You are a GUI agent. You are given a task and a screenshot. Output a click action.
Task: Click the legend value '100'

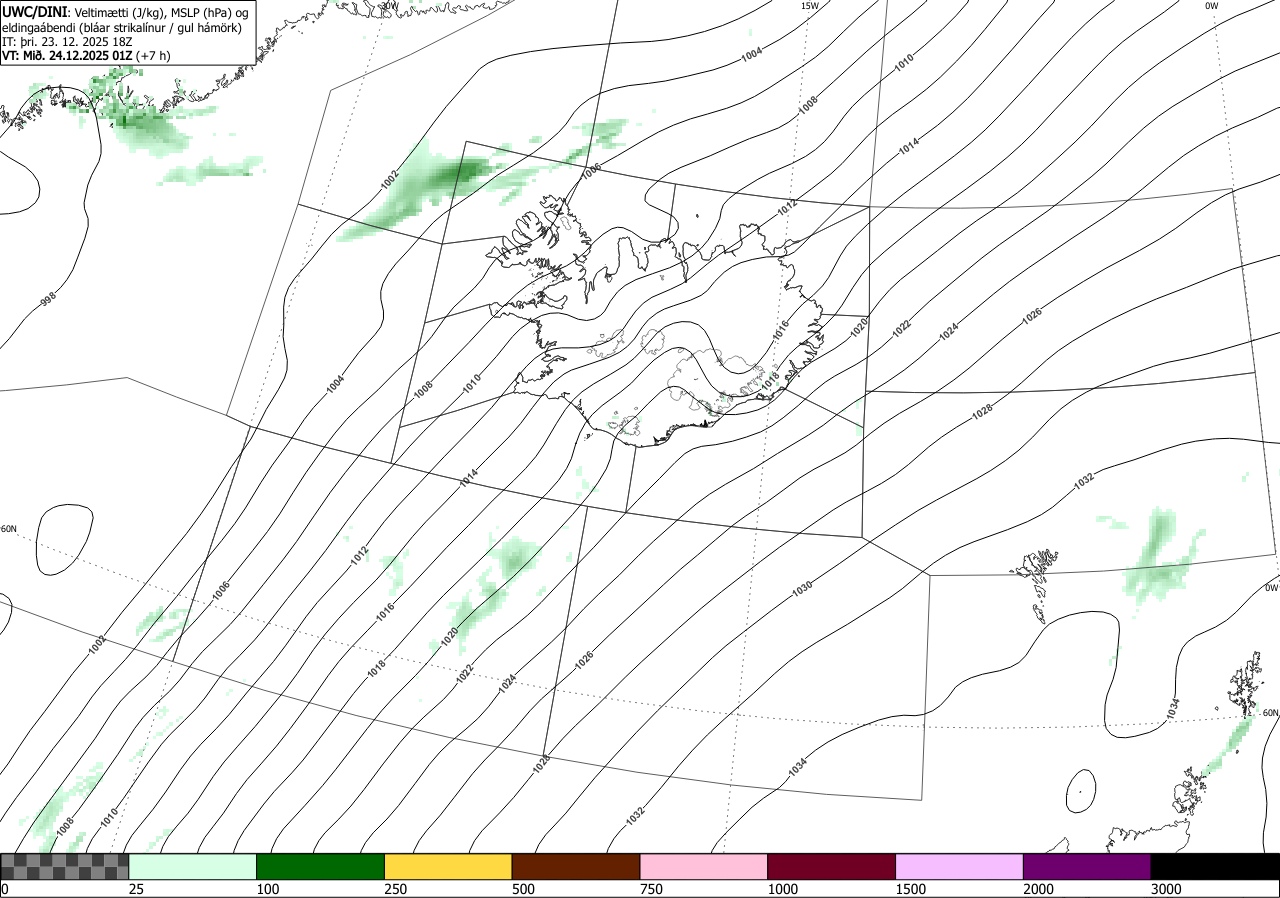tap(268, 889)
